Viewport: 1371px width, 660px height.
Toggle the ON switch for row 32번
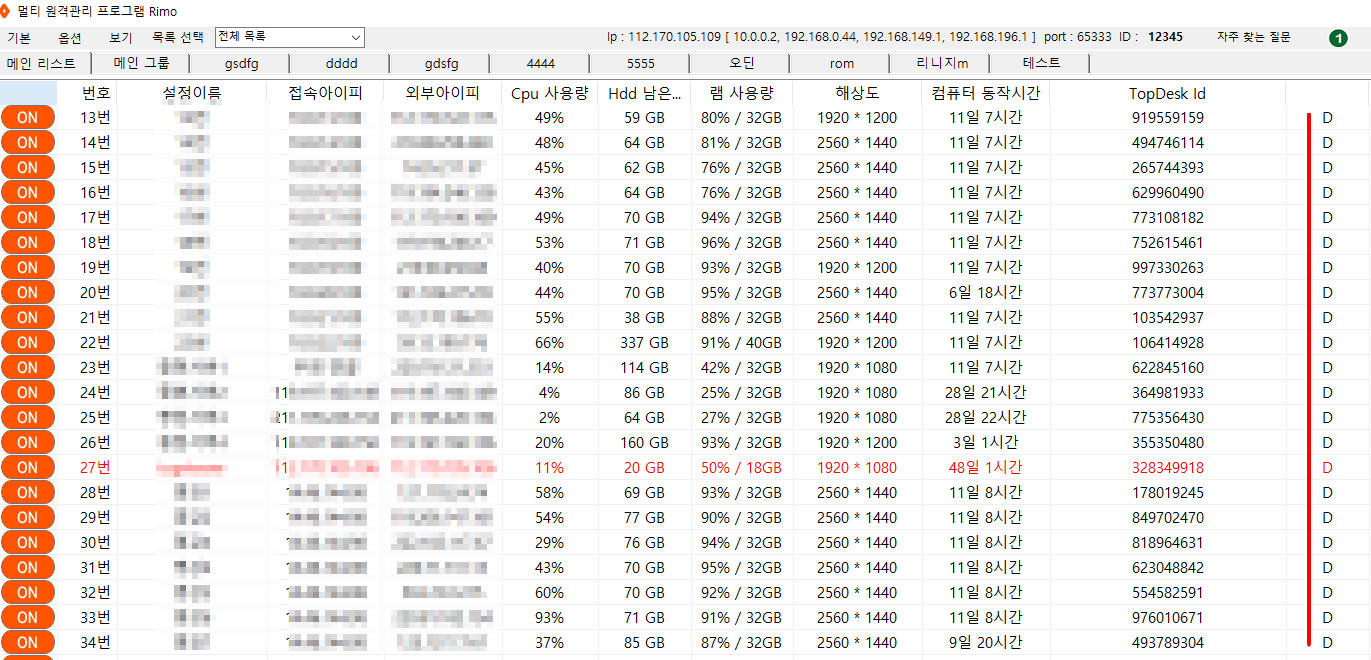pyautogui.click(x=28, y=592)
